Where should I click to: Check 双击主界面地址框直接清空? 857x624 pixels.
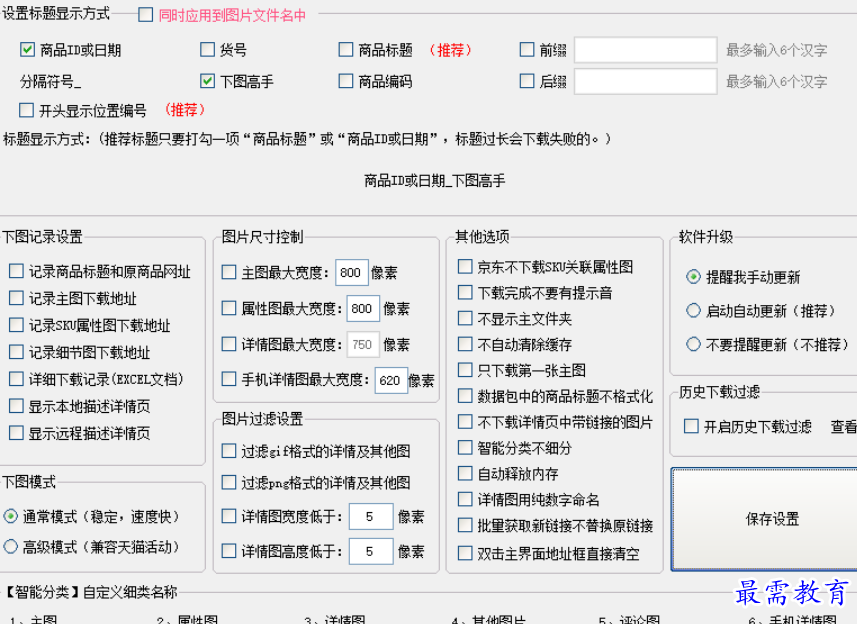[x=465, y=554]
